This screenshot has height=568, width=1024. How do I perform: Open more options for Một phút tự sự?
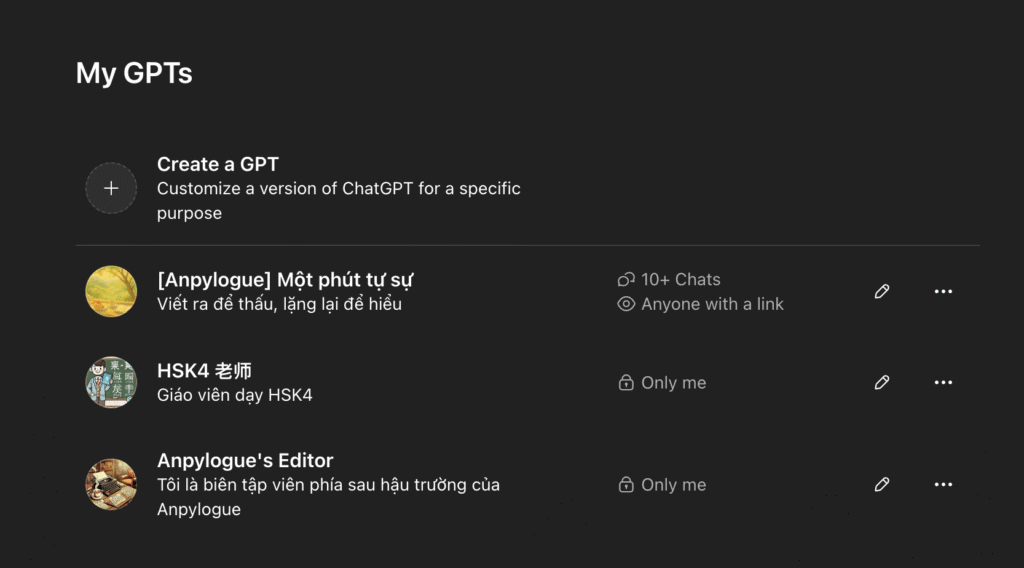pyautogui.click(x=943, y=291)
